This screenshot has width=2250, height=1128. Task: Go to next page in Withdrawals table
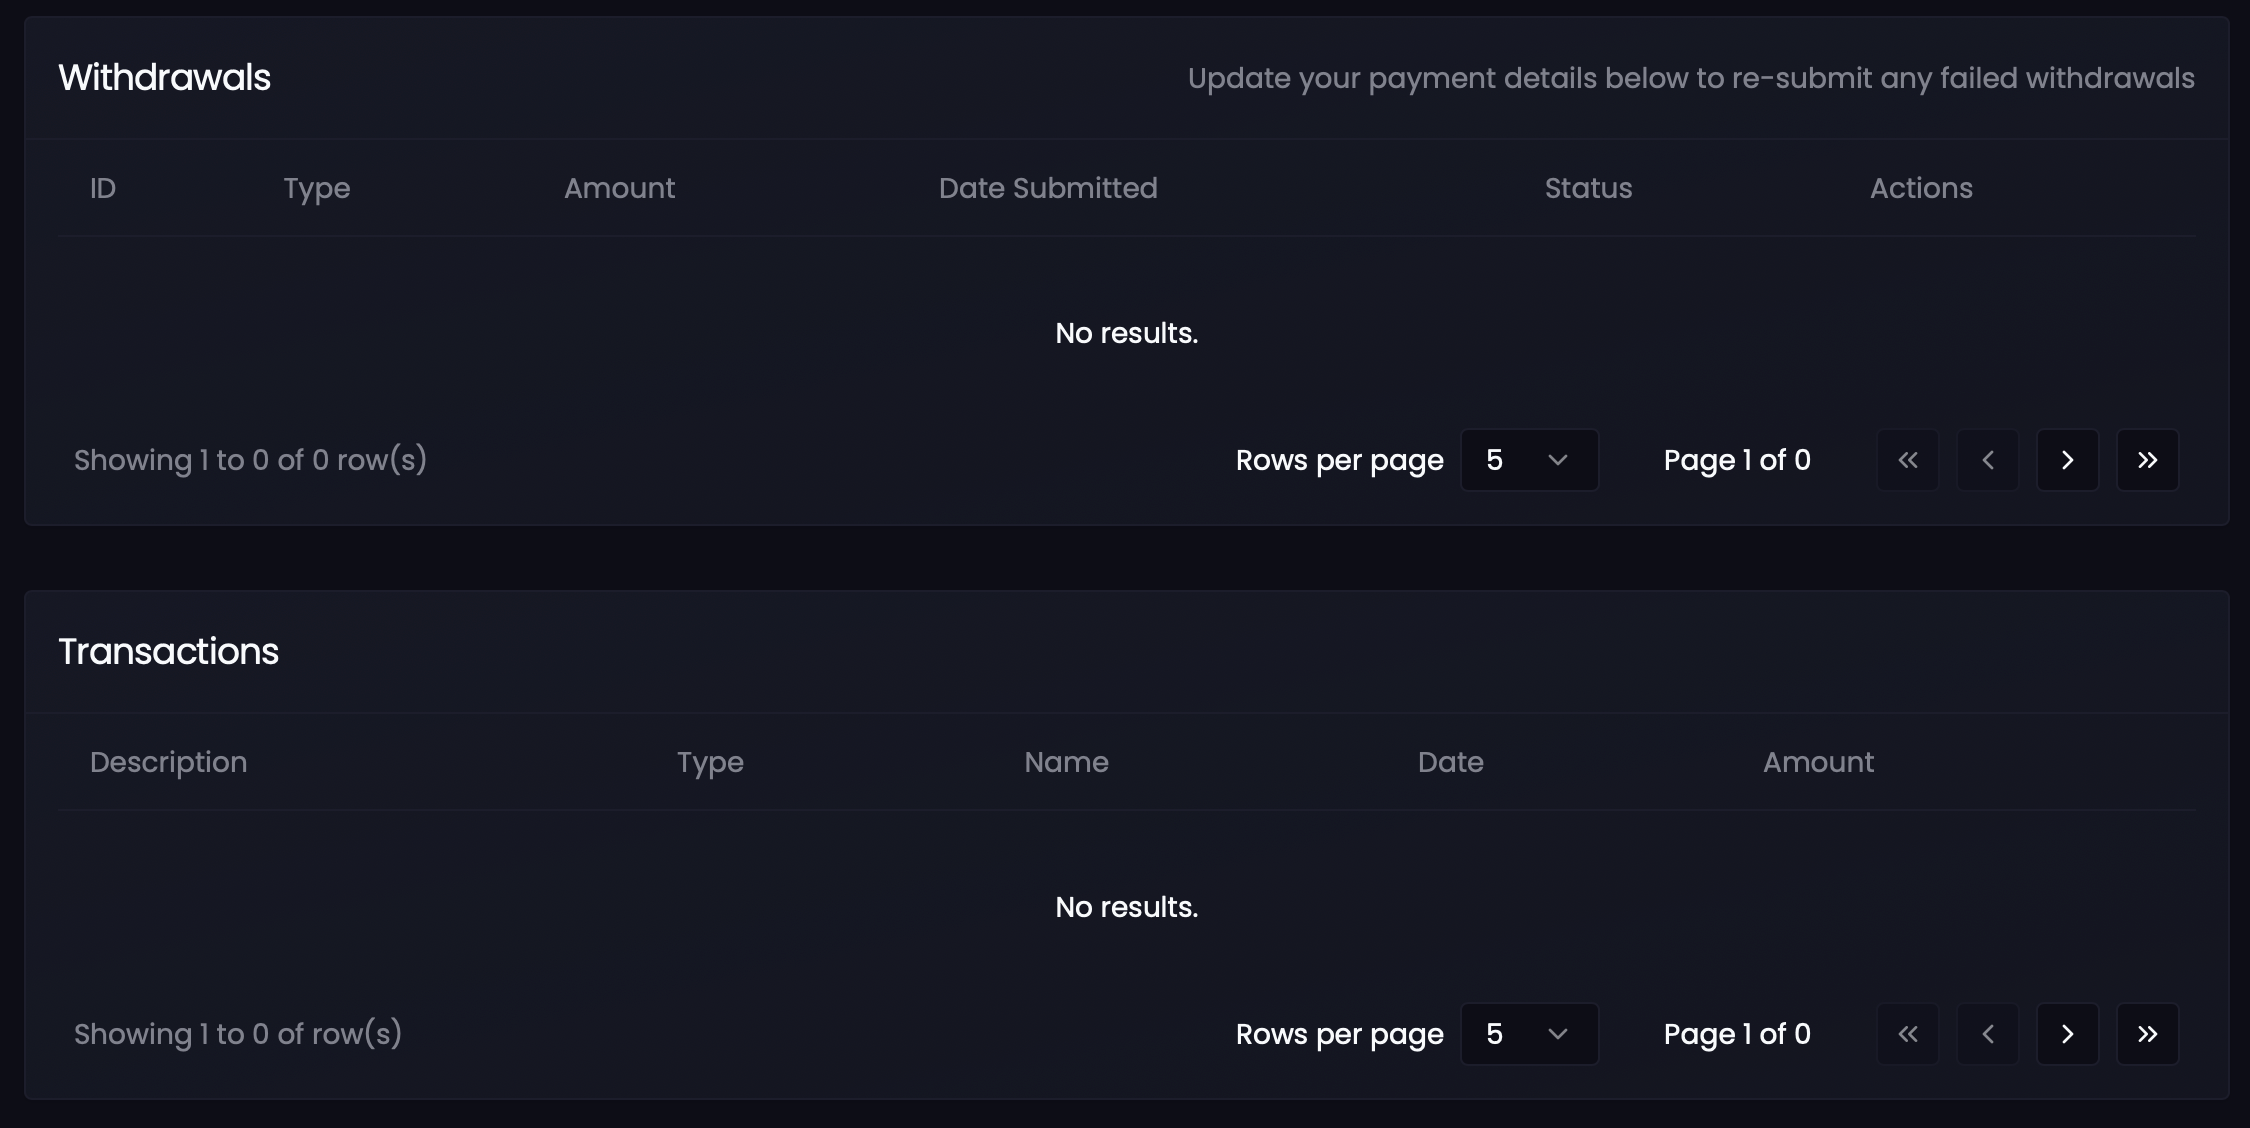click(2067, 460)
